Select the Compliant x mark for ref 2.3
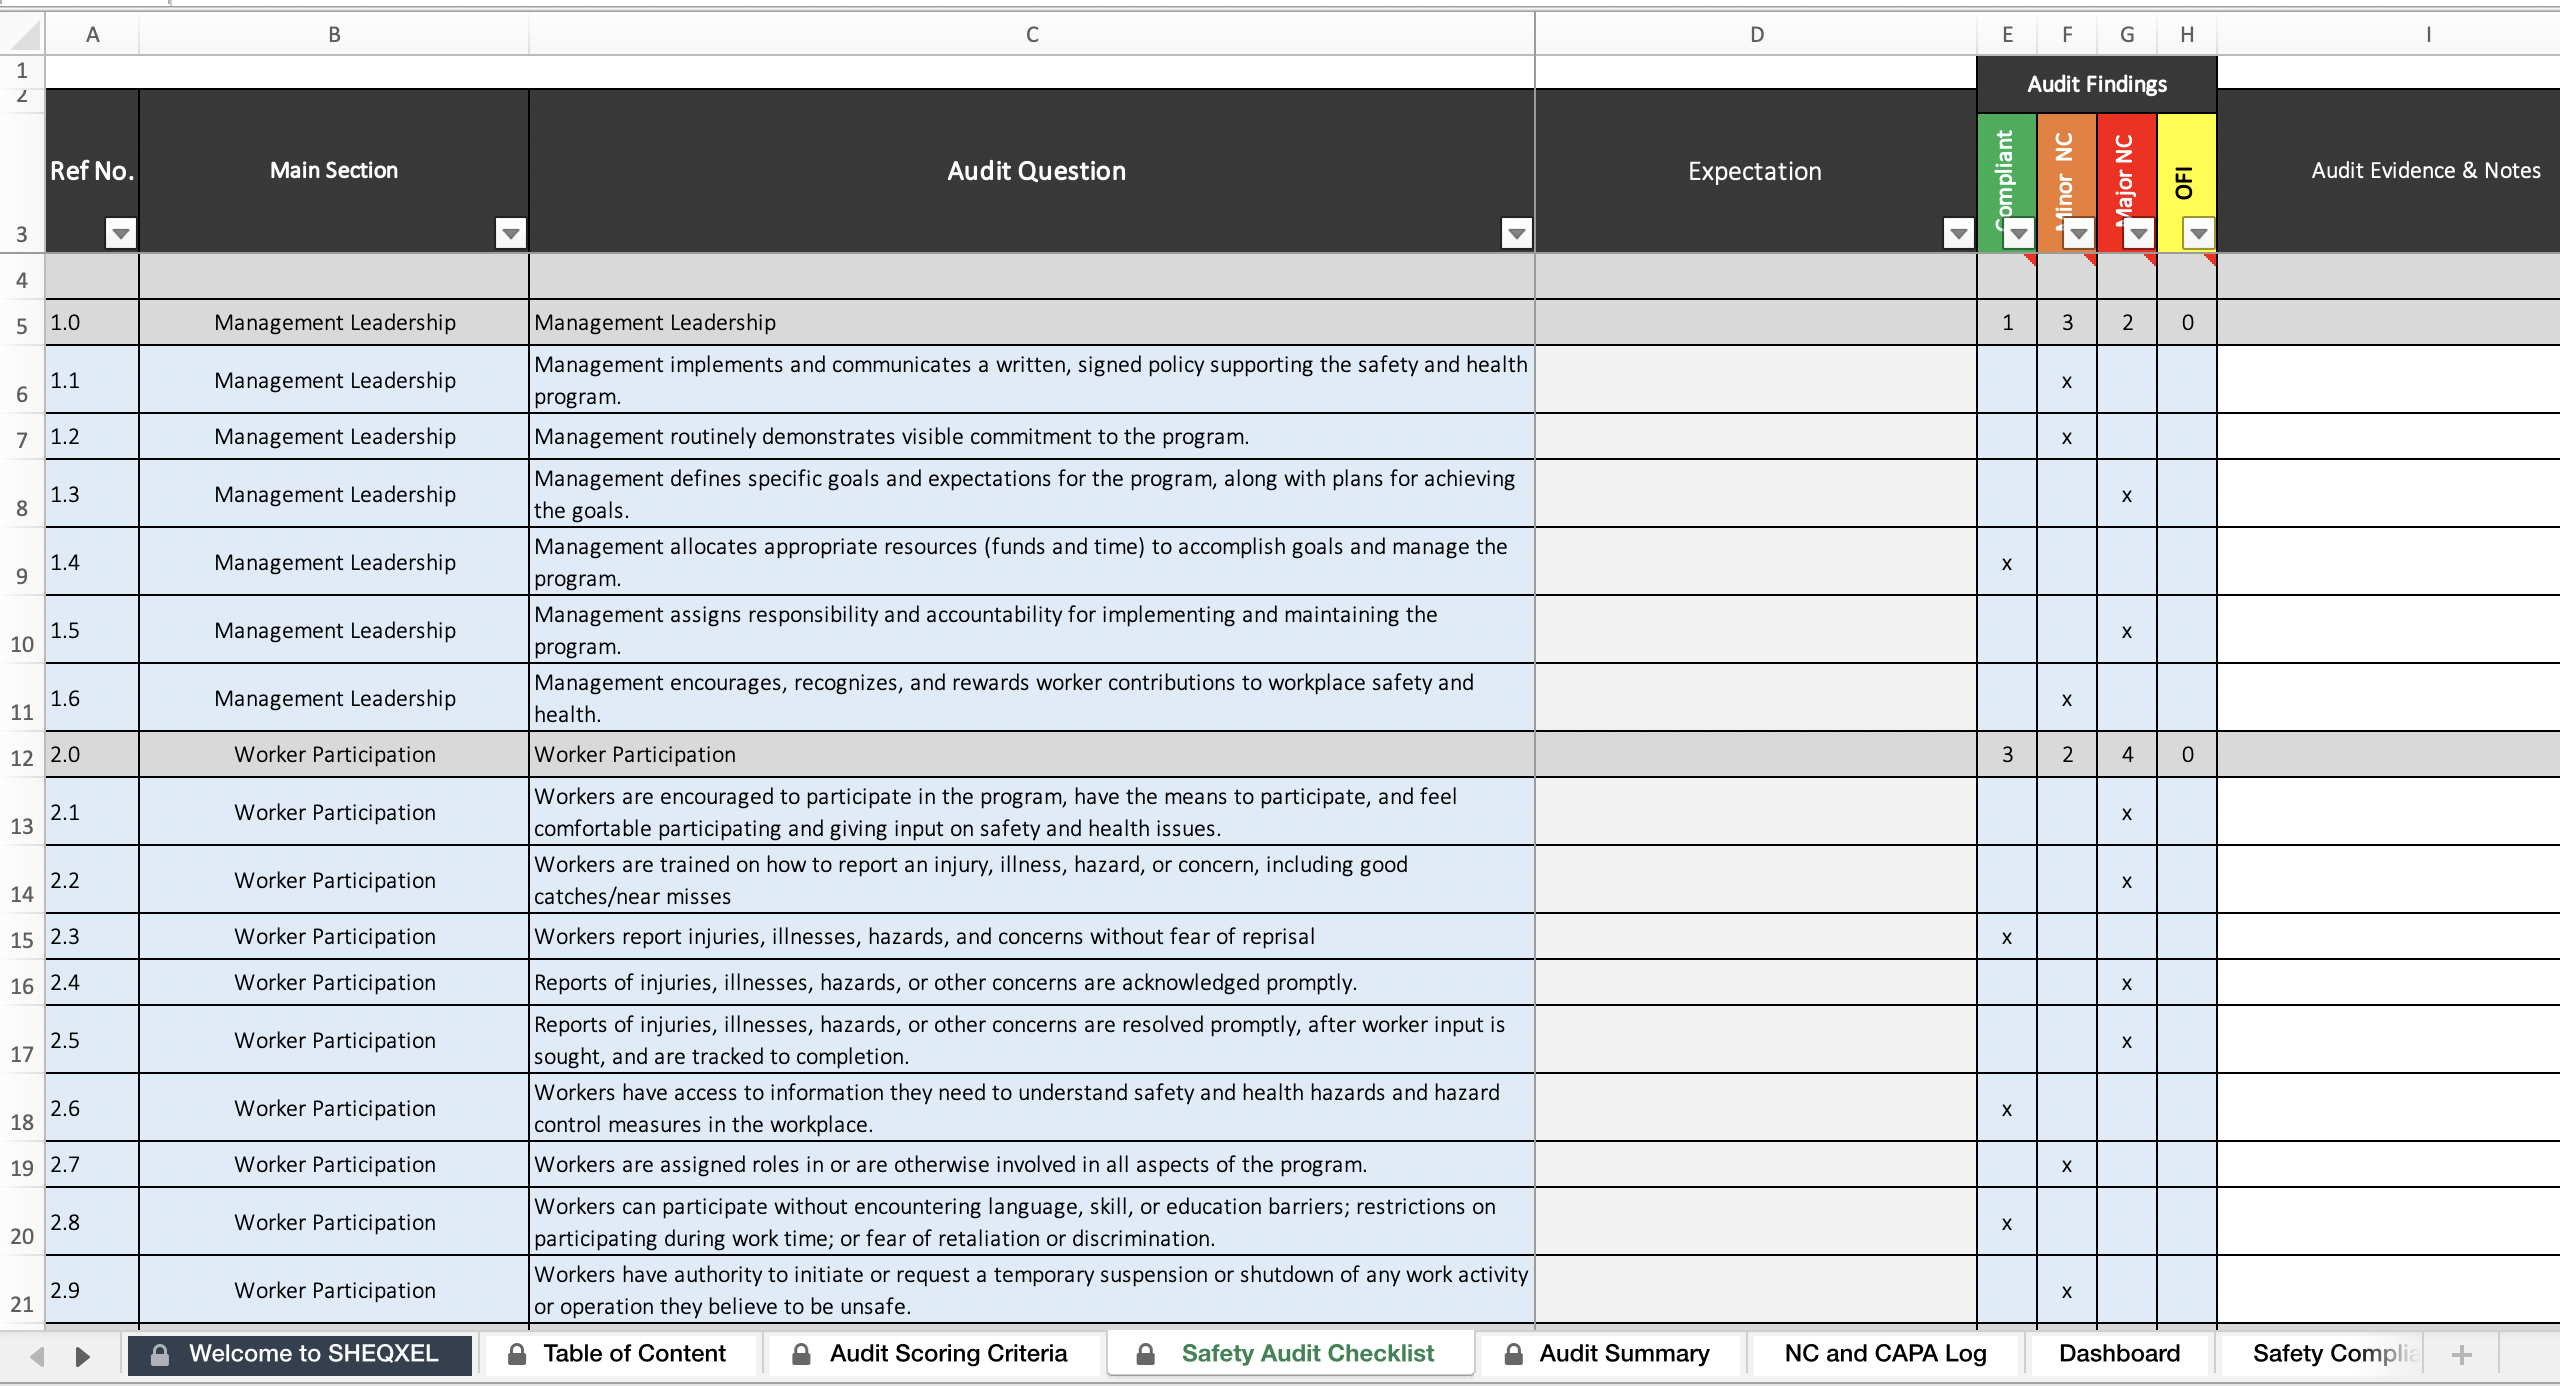 [2007, 937]
